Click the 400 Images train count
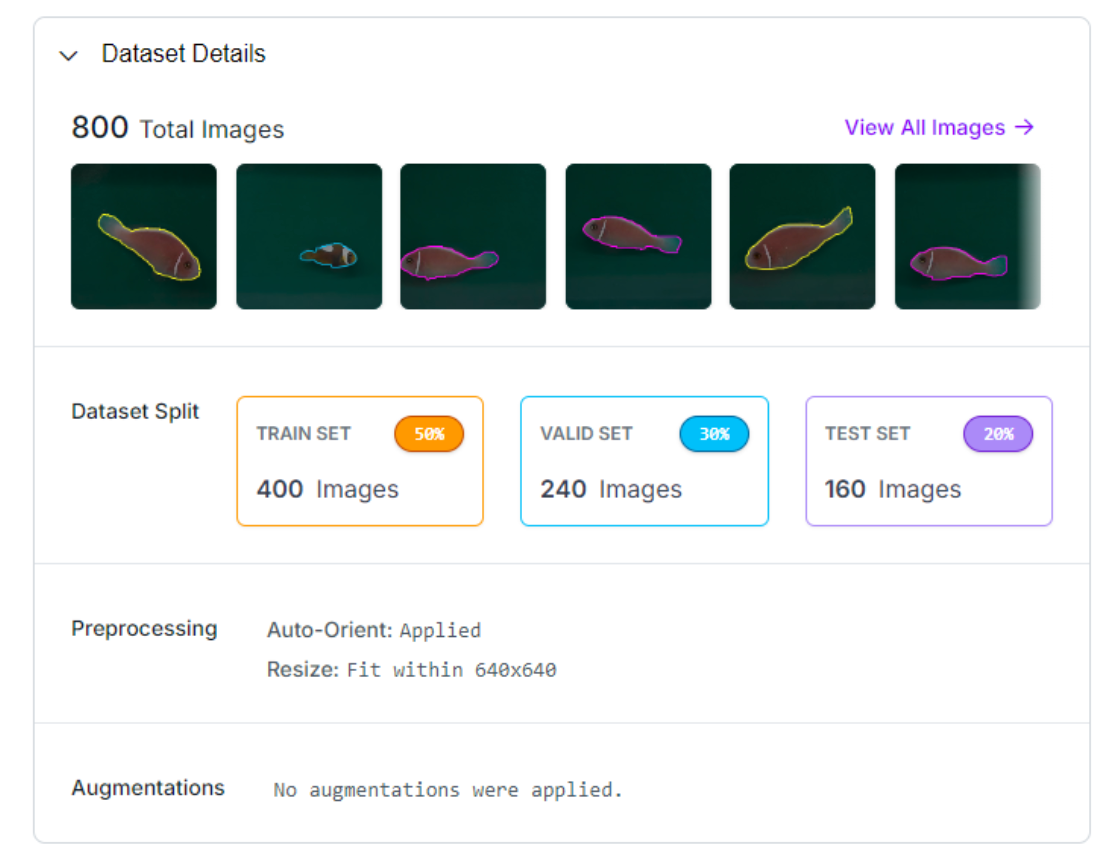The image size is (1116, 864). pos(327,489)
